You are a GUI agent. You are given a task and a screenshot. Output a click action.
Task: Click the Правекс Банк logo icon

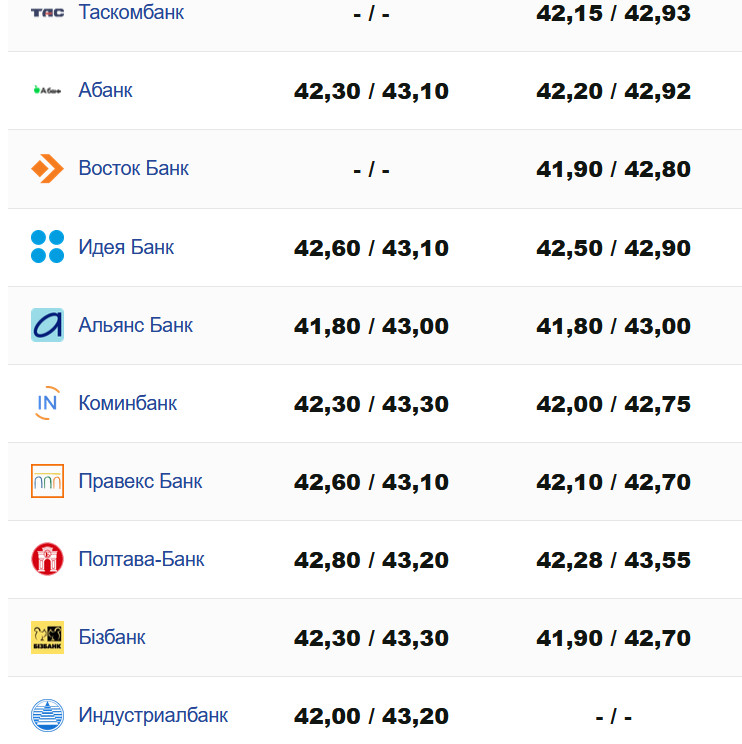click(x=47, y=481)
